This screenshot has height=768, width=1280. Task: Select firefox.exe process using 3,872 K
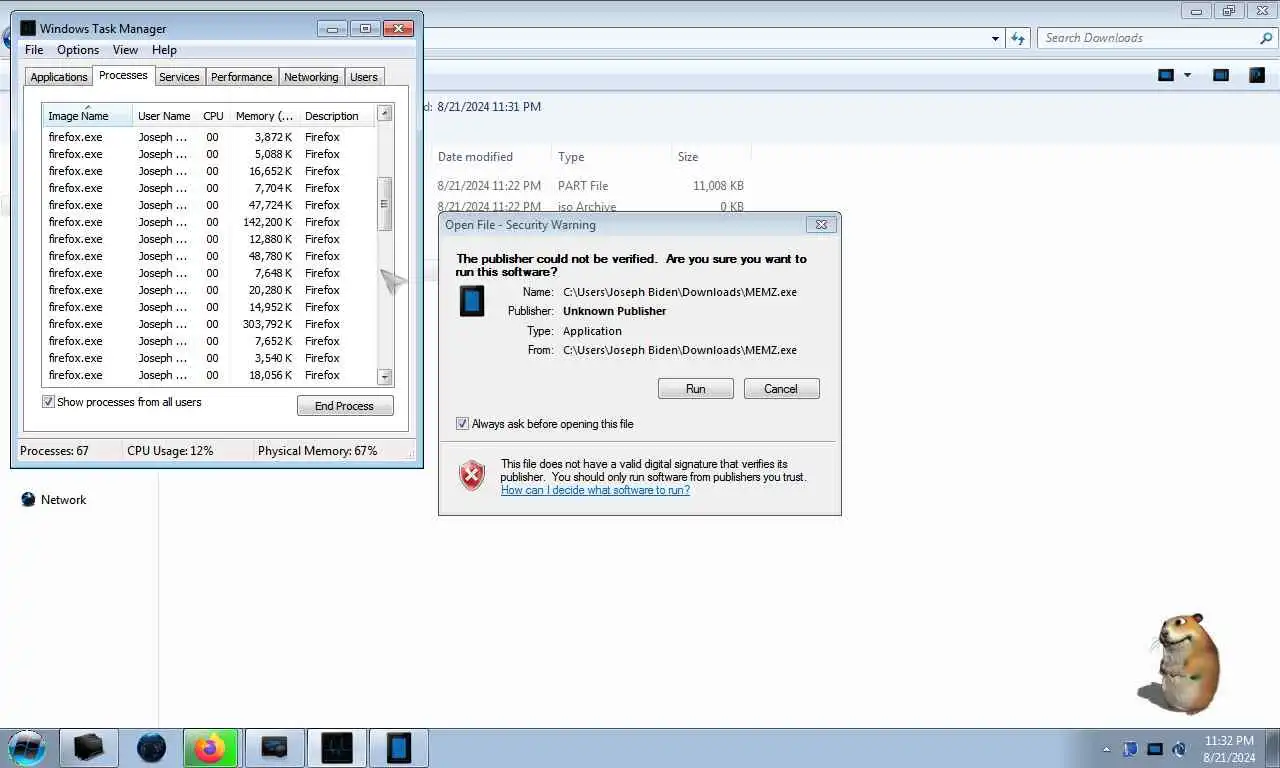[x=208, y=137]
